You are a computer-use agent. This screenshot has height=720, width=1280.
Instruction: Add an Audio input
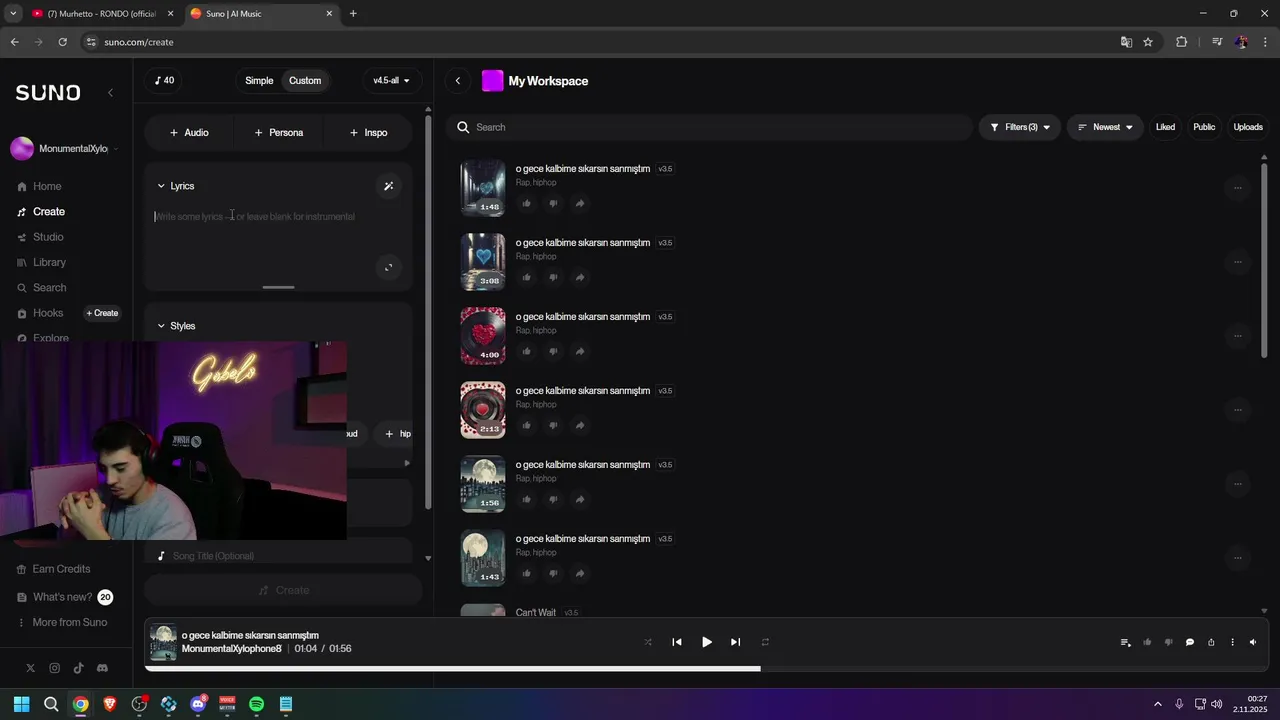pyautogui.click(x=189, y=132)
